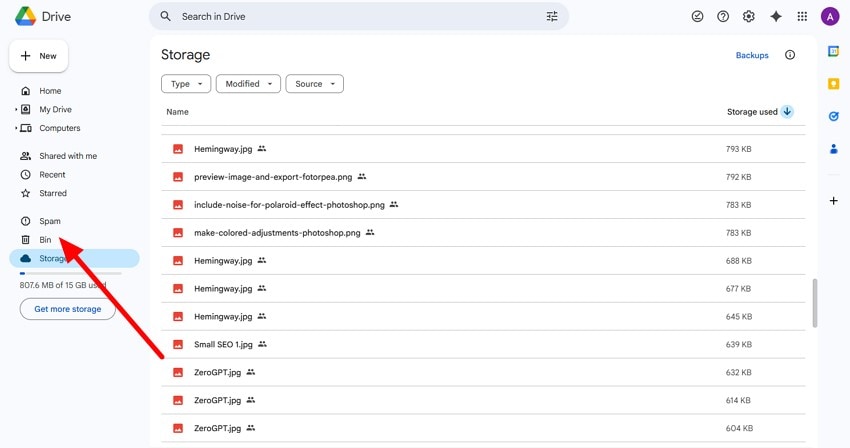This screenshot has width=850, height=448.
Task: Open Google Keep side panel
Action: [834, 84]
